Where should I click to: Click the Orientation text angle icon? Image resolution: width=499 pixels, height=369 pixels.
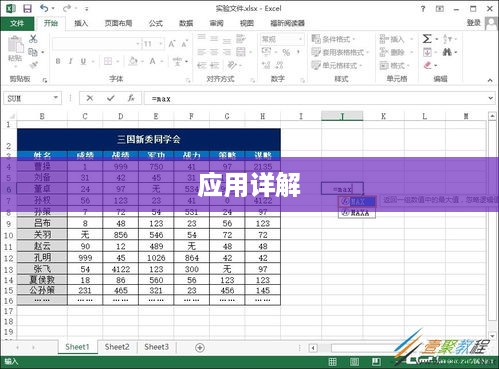tap(232, 65)
